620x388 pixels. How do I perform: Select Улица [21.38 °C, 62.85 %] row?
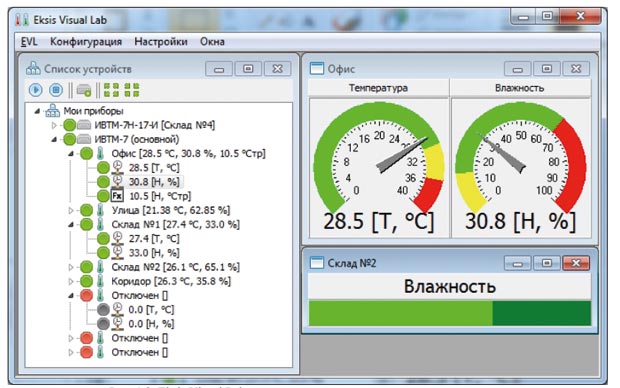(x=170, y=210)
